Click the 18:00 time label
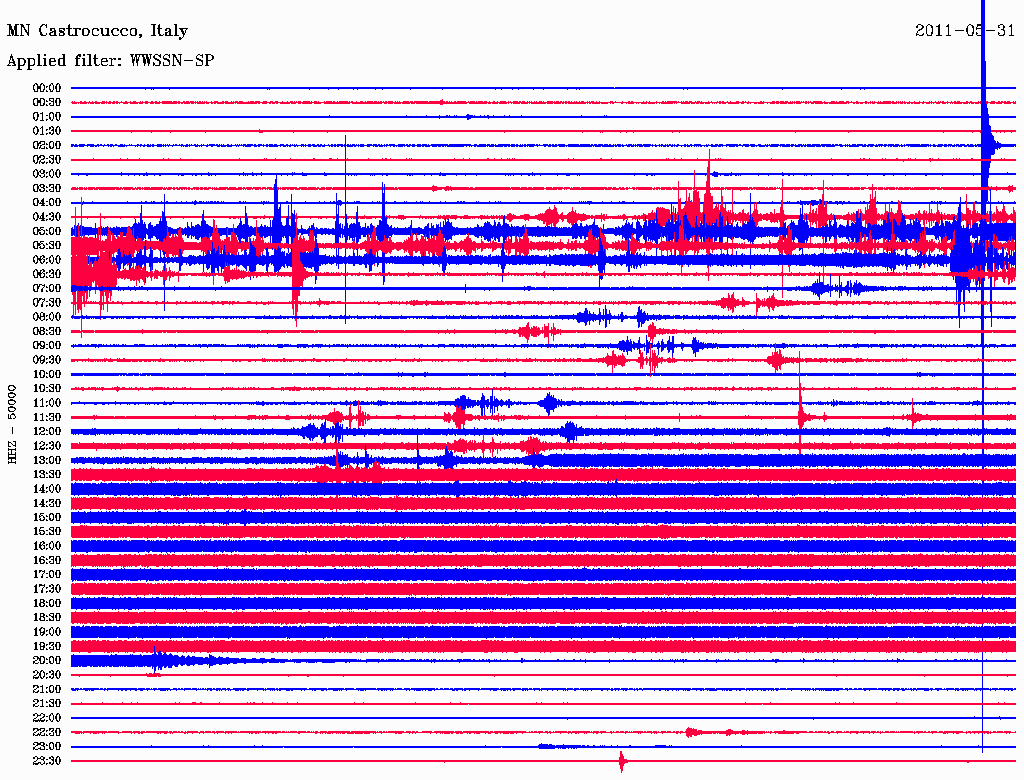The image size is (1024, 780). pos(47,604)
